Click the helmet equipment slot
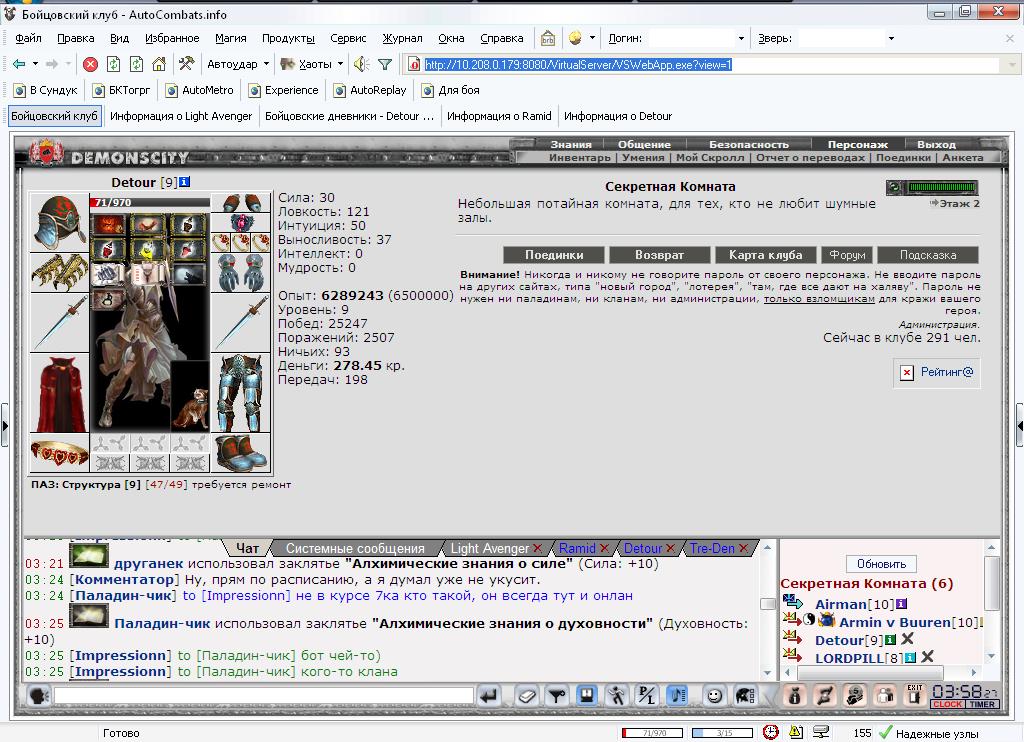1024x742 pixels. [x=59, y=222]
